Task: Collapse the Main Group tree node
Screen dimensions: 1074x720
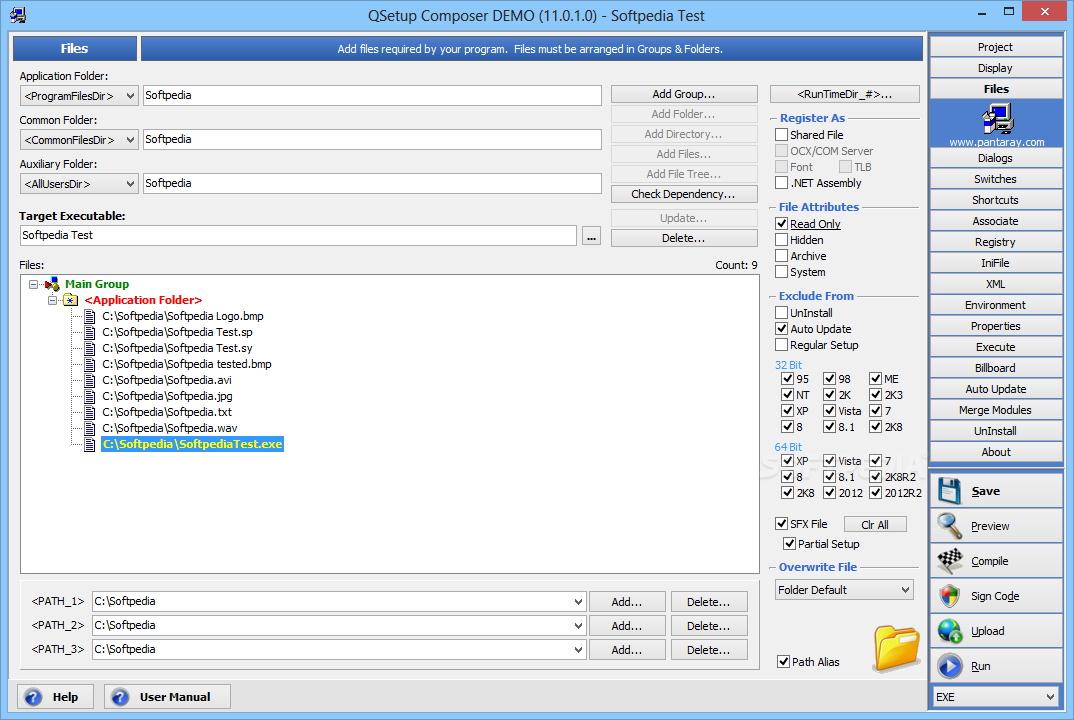Action: click(x=34, y=284)
